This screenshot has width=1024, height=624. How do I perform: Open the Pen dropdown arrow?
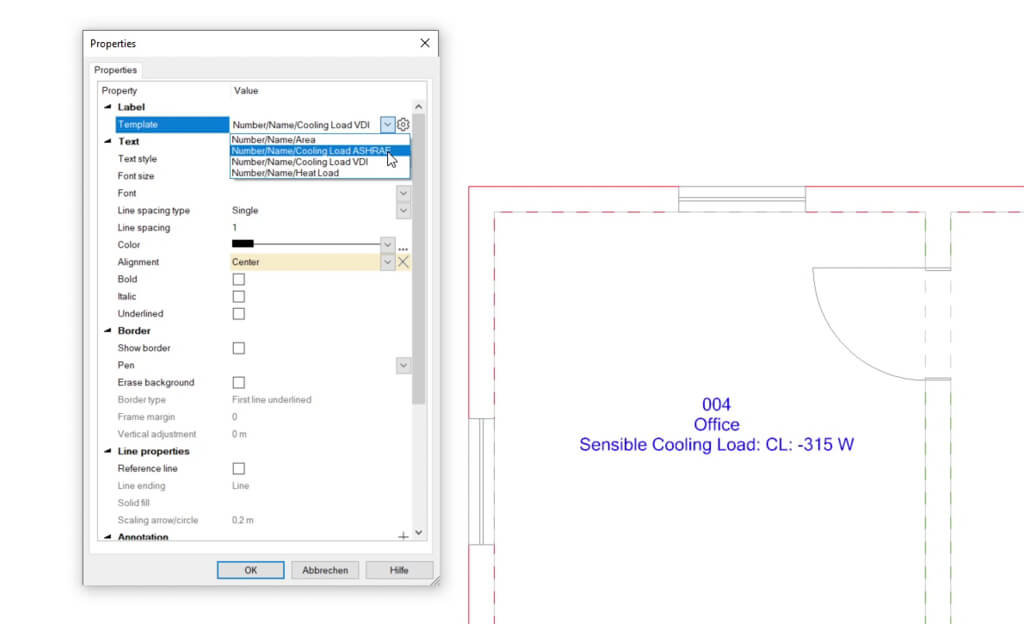(x=403, y=365)
